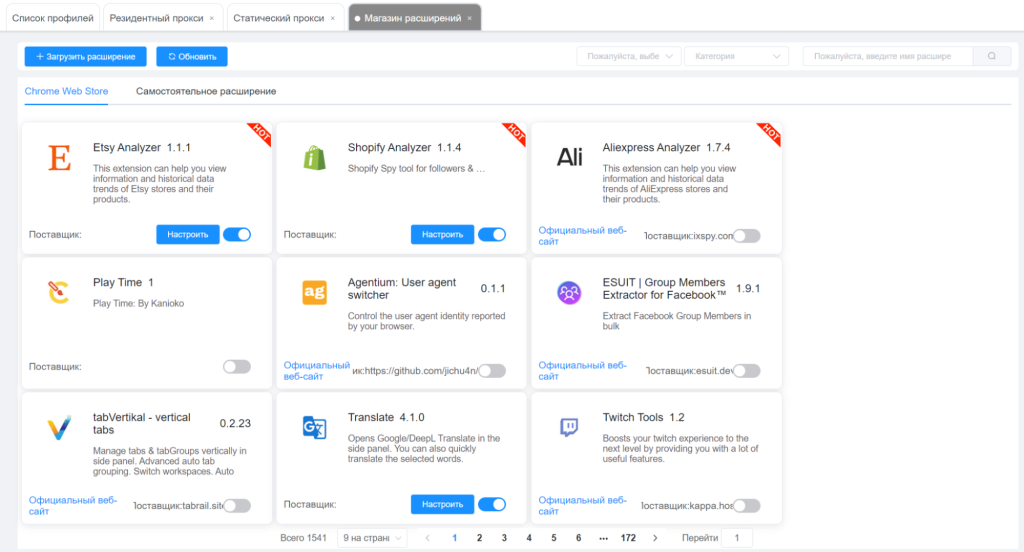This screenshot has height=552, width=1024.
Task: Open Официальный веб-сайт link for Twitch Tools
Action: pyautogui.click(x=582, y=506)
